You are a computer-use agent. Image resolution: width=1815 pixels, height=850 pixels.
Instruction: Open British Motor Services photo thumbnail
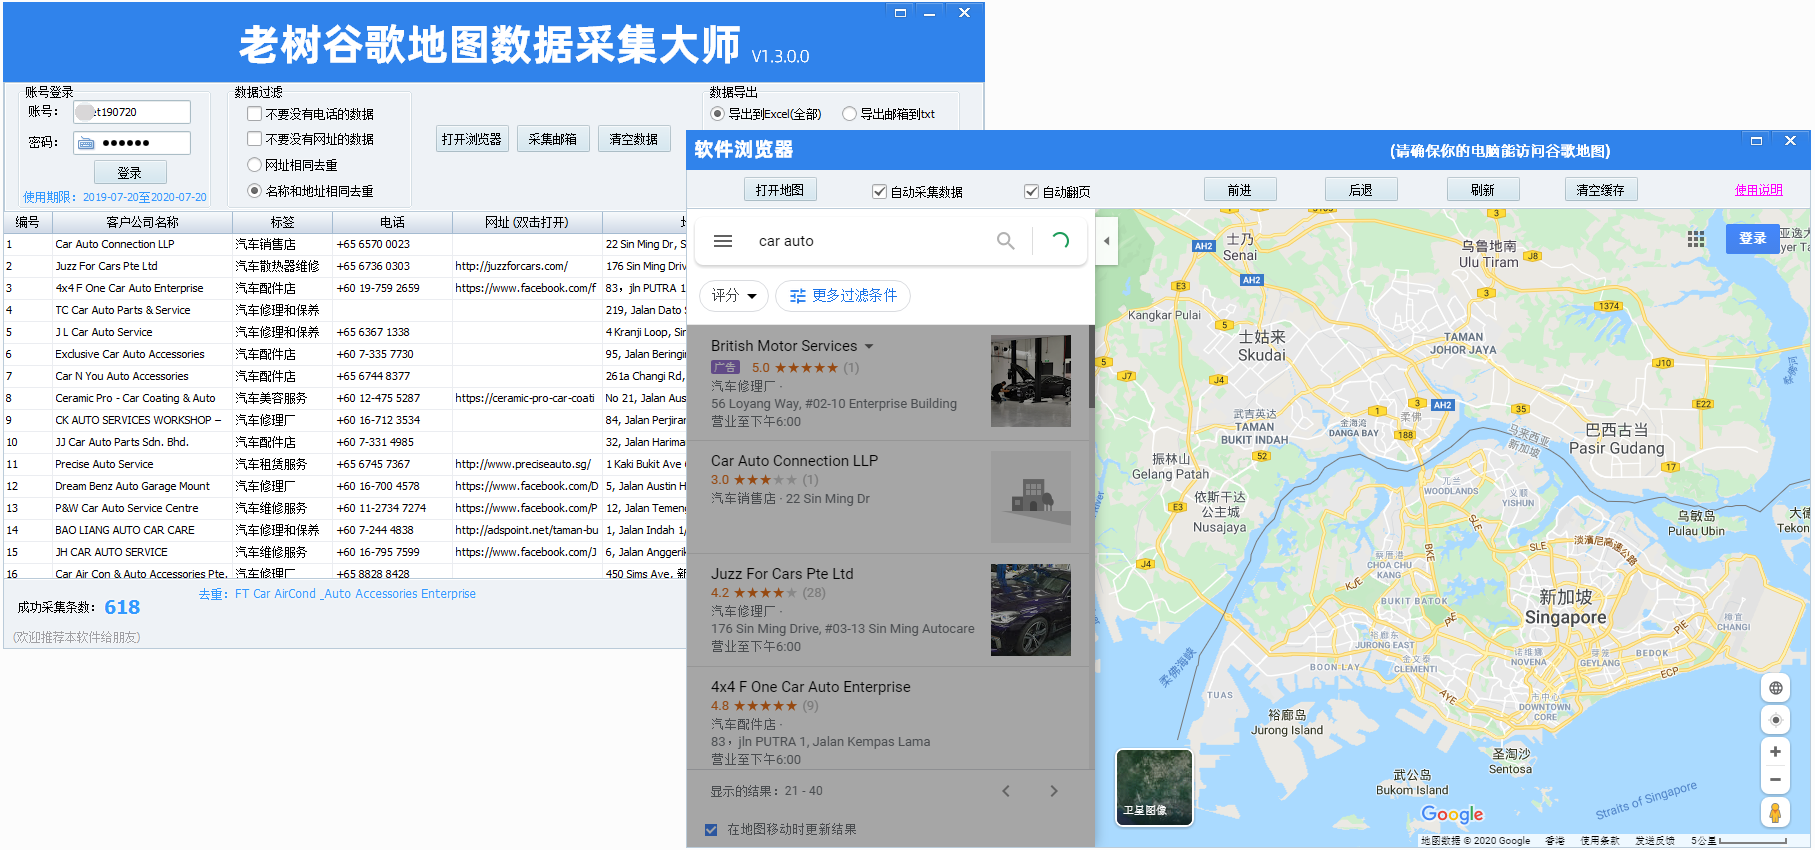(1031, 381)
